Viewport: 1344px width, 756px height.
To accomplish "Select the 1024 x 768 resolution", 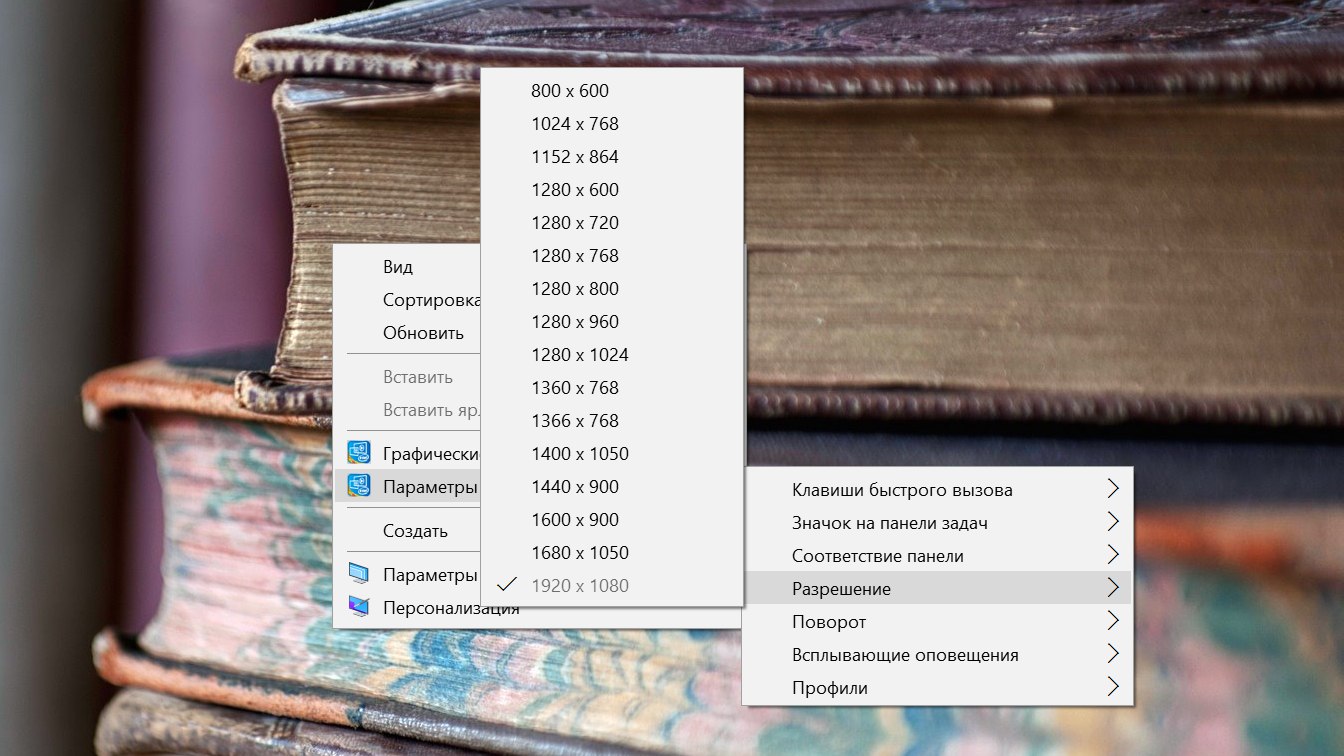I will pos(612,124).
